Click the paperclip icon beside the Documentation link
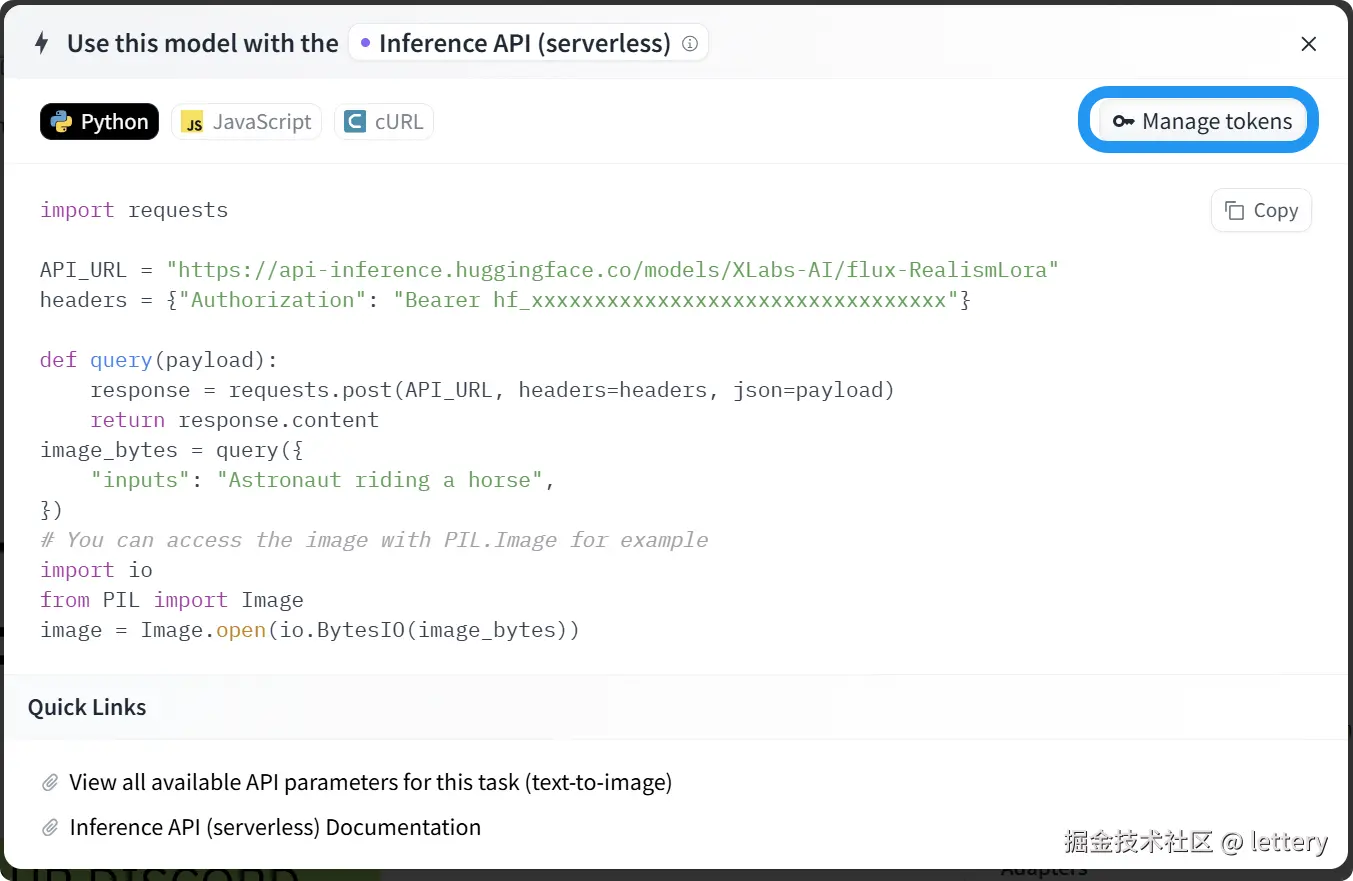 pyautogui.click(x=49, y=828)
